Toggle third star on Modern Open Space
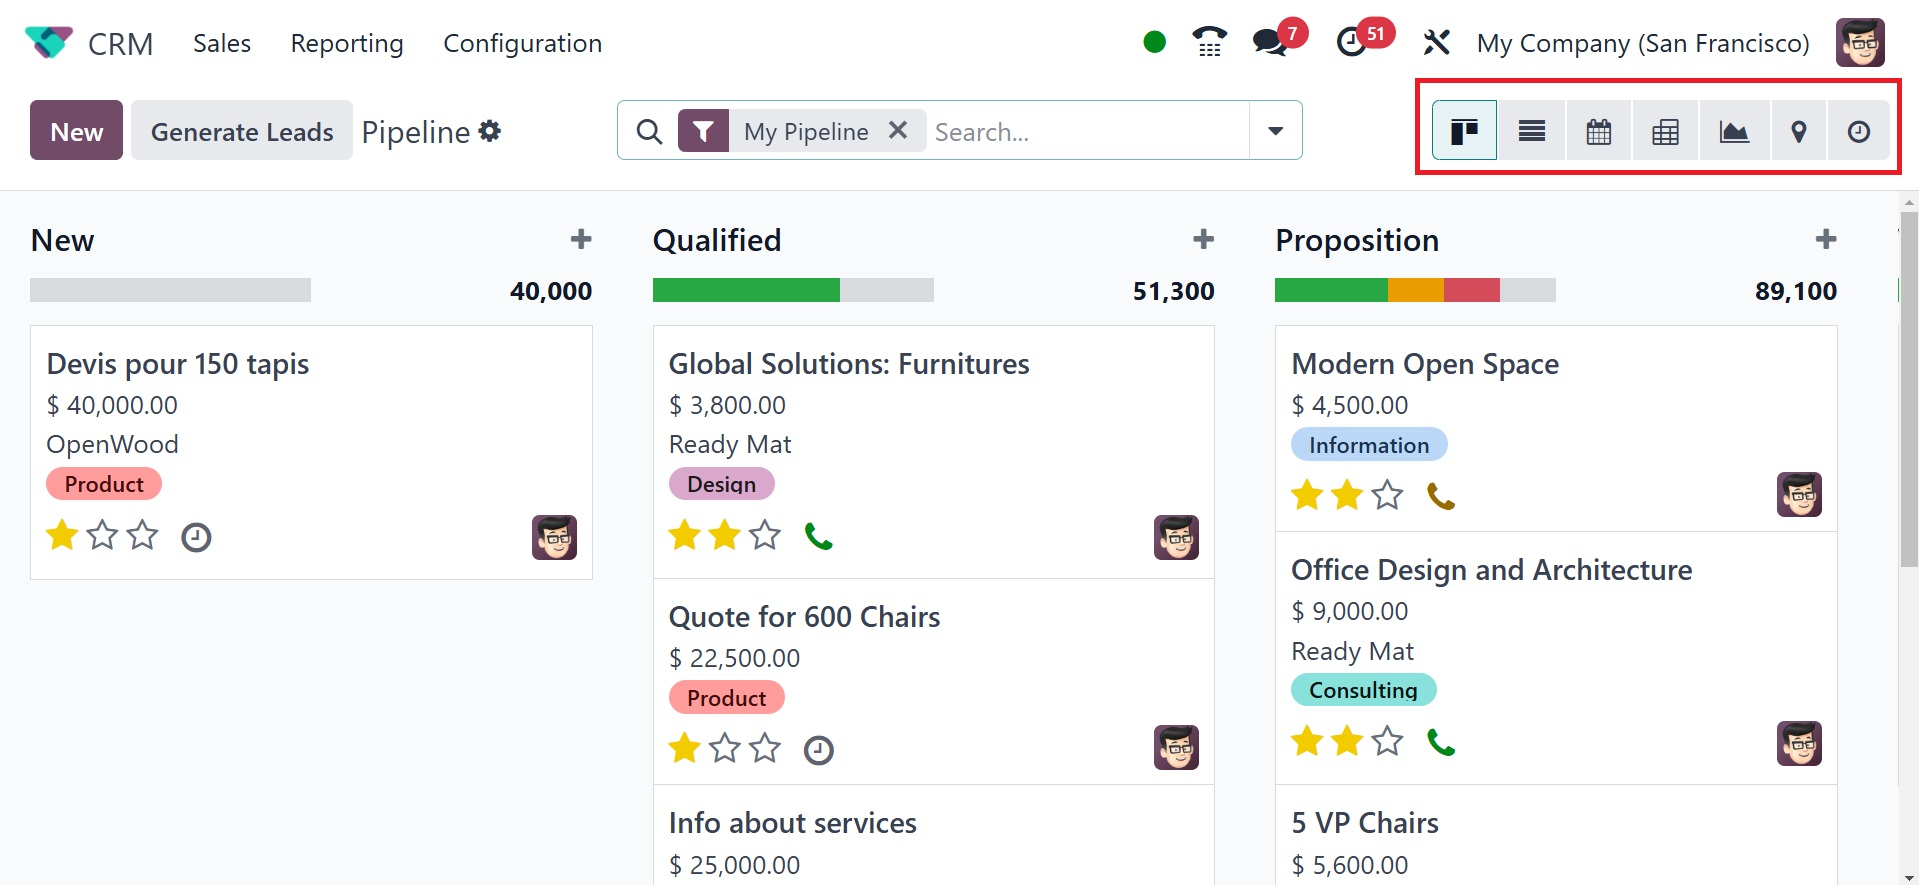 coord(1387,495)
